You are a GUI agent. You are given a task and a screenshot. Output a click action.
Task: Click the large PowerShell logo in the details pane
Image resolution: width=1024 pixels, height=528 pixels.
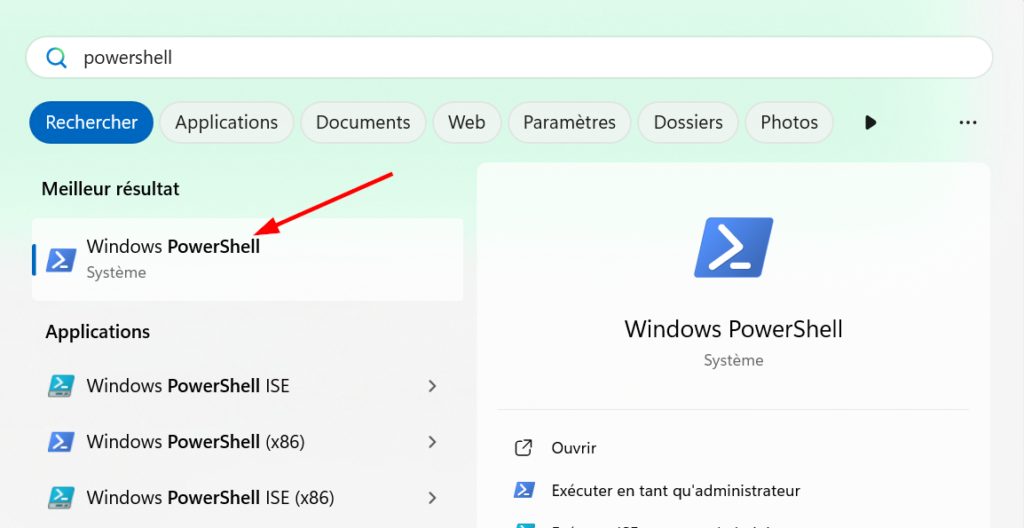tap(733, 247)
